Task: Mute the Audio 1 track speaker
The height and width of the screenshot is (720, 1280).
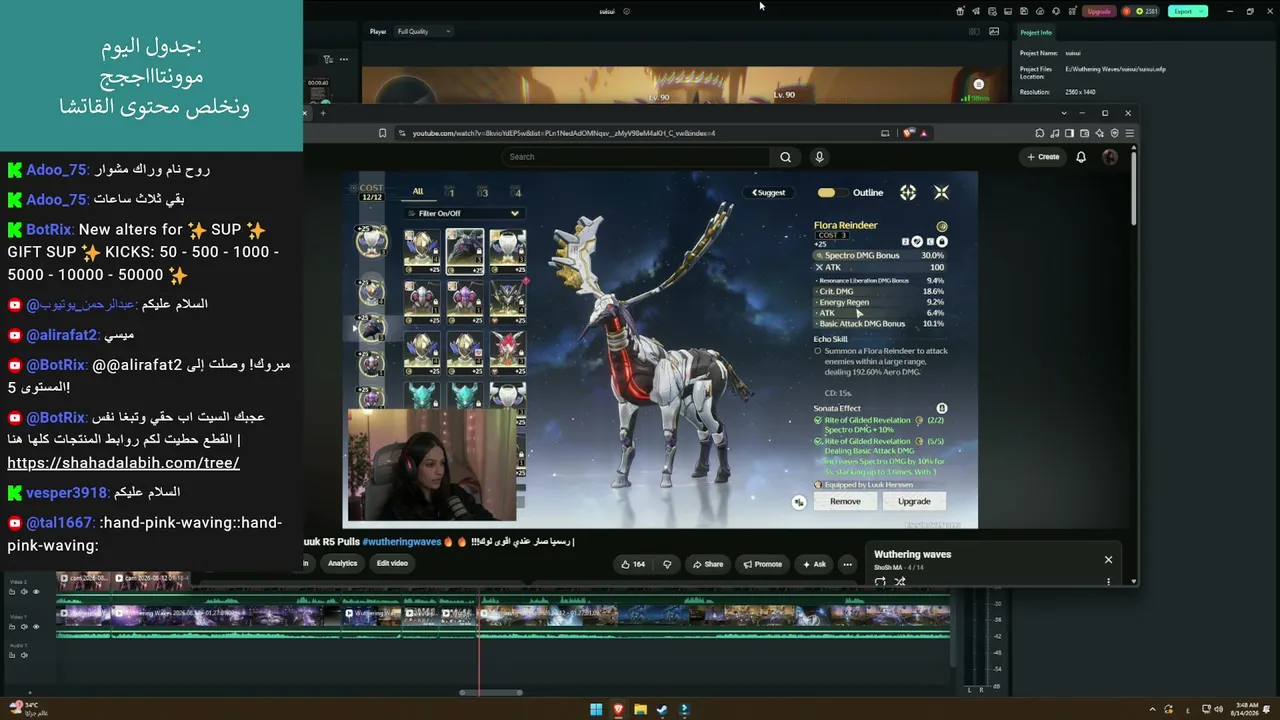Action: (24, 655)
